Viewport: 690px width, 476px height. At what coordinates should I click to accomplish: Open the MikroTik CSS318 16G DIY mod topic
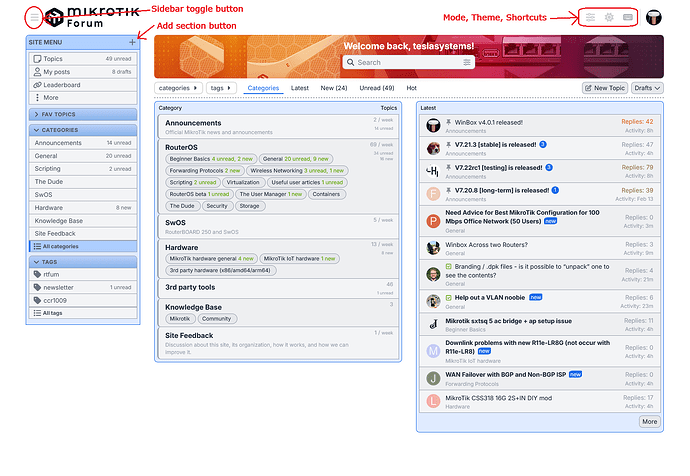click(x=499, y=398)
